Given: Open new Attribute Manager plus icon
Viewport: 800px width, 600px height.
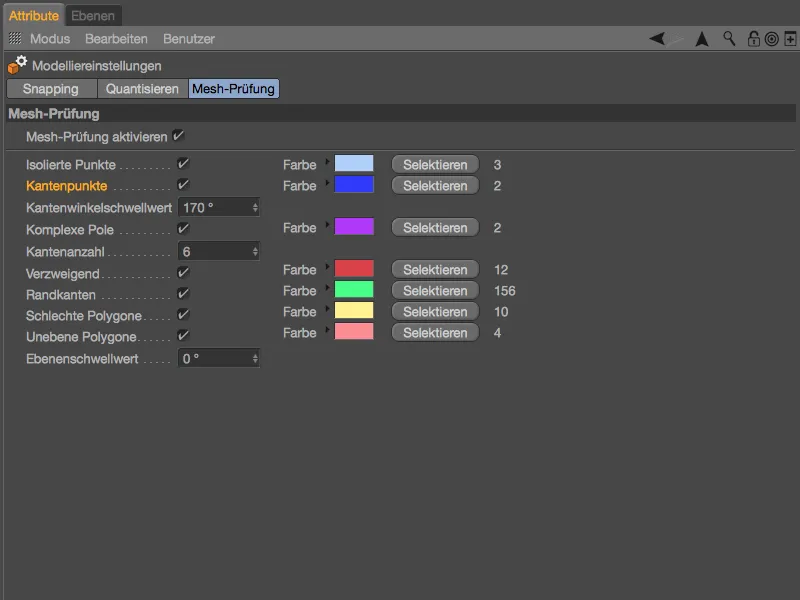Looking at the screenshot, I should tap(790, 39).
